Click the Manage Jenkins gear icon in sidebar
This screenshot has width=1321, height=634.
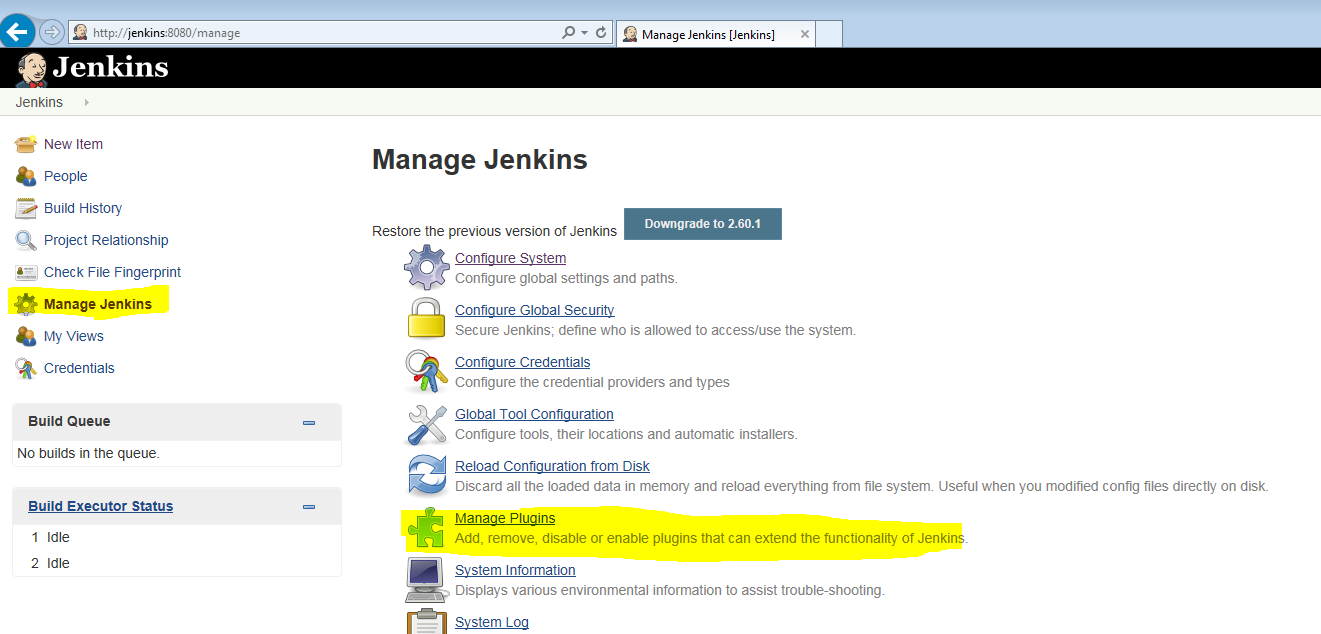tap(26, 304)
